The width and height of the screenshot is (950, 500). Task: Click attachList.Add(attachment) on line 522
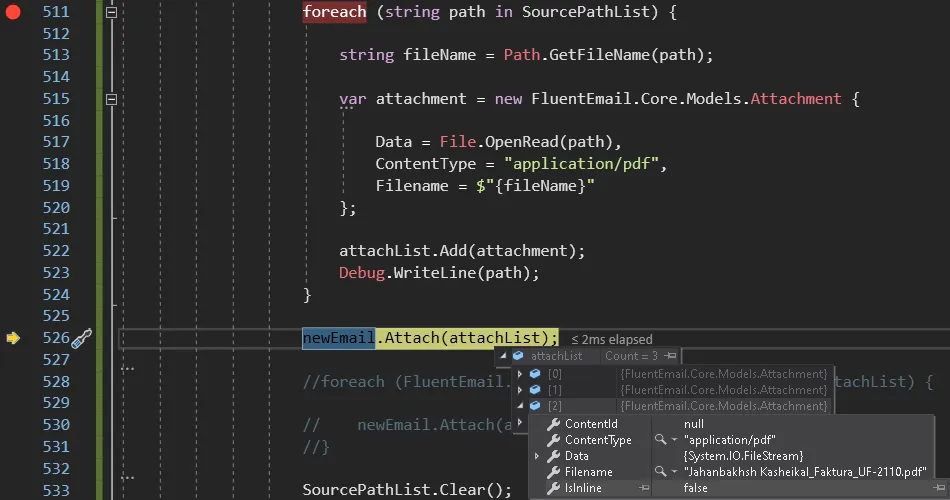[x=457, y=251]
